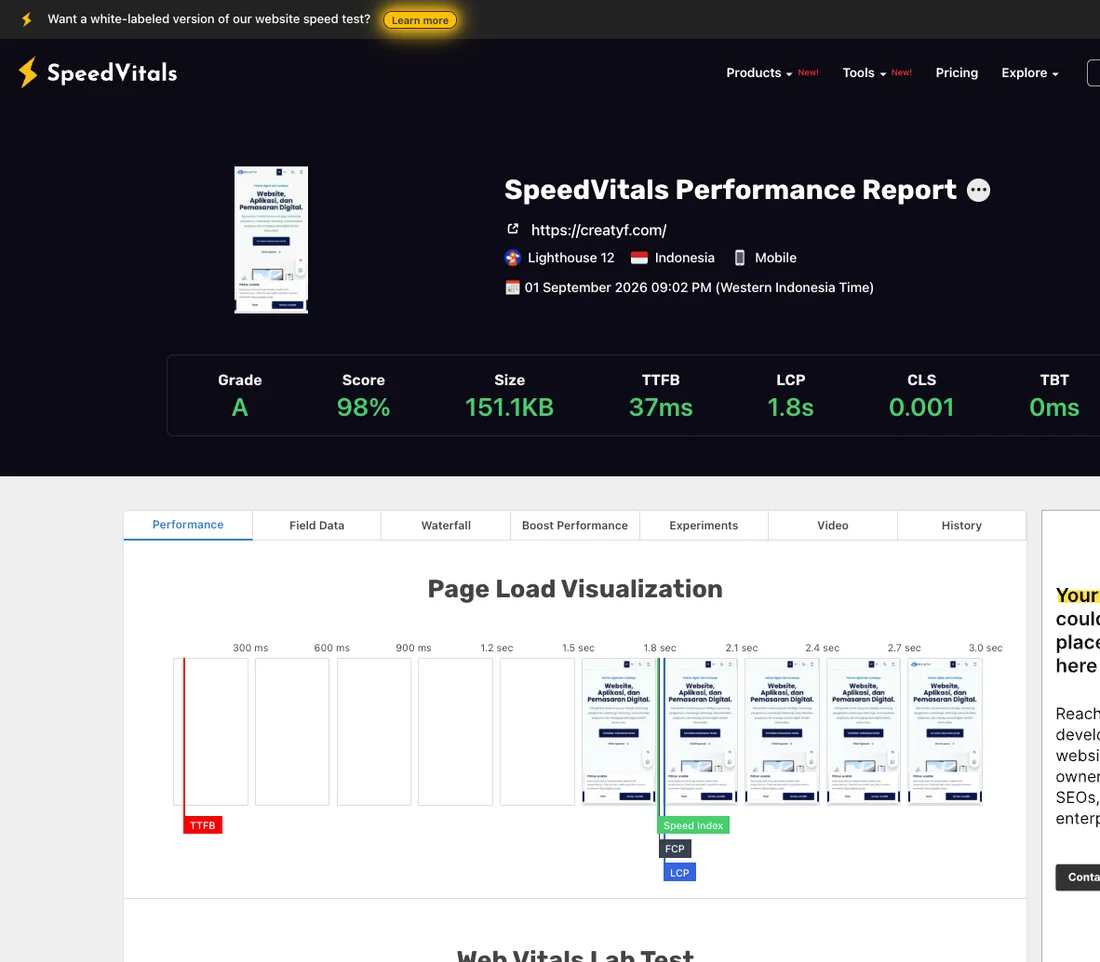Click the SpeedVitals wordmark

pyautogui.click(x=112, y=73)
